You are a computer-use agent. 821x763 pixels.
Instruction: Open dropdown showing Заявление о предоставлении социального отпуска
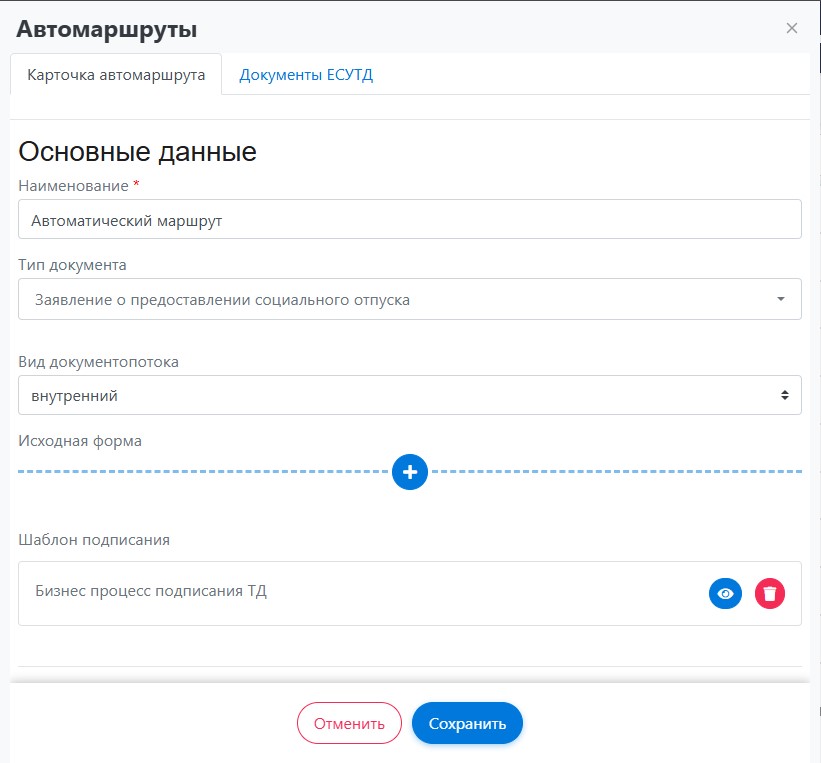coord(400,299)
